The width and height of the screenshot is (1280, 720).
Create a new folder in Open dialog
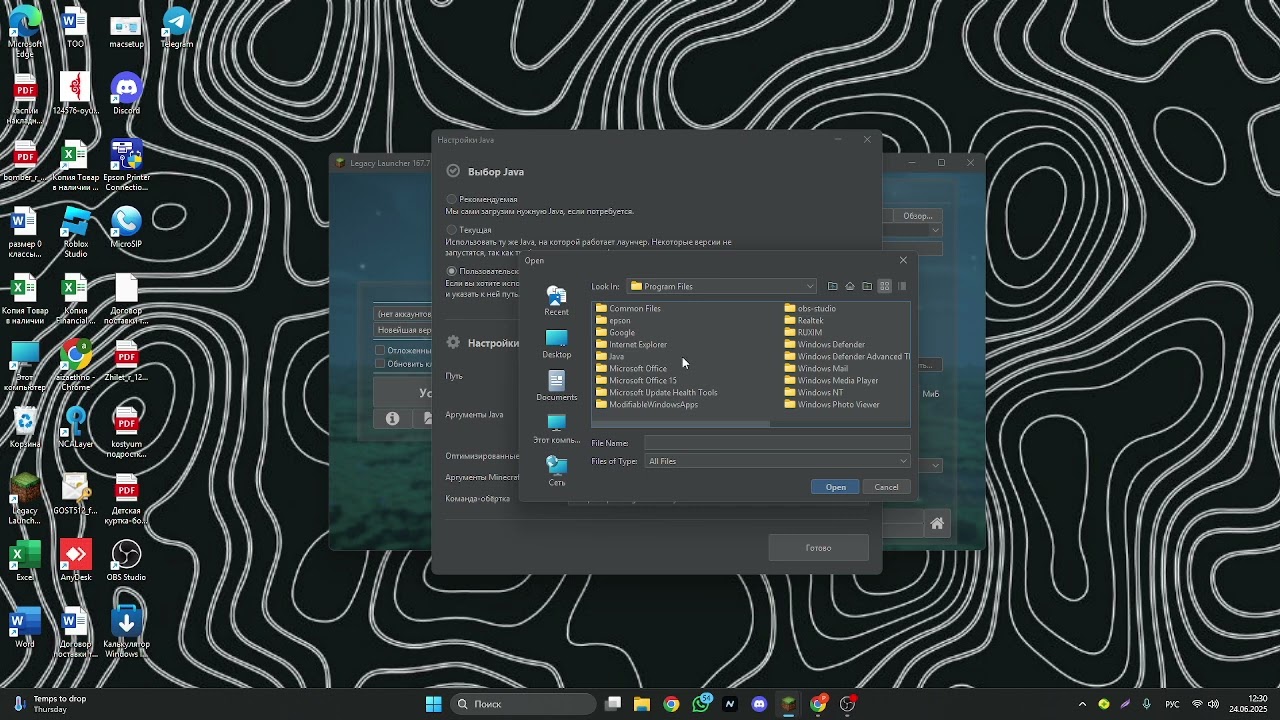(867, 286)
